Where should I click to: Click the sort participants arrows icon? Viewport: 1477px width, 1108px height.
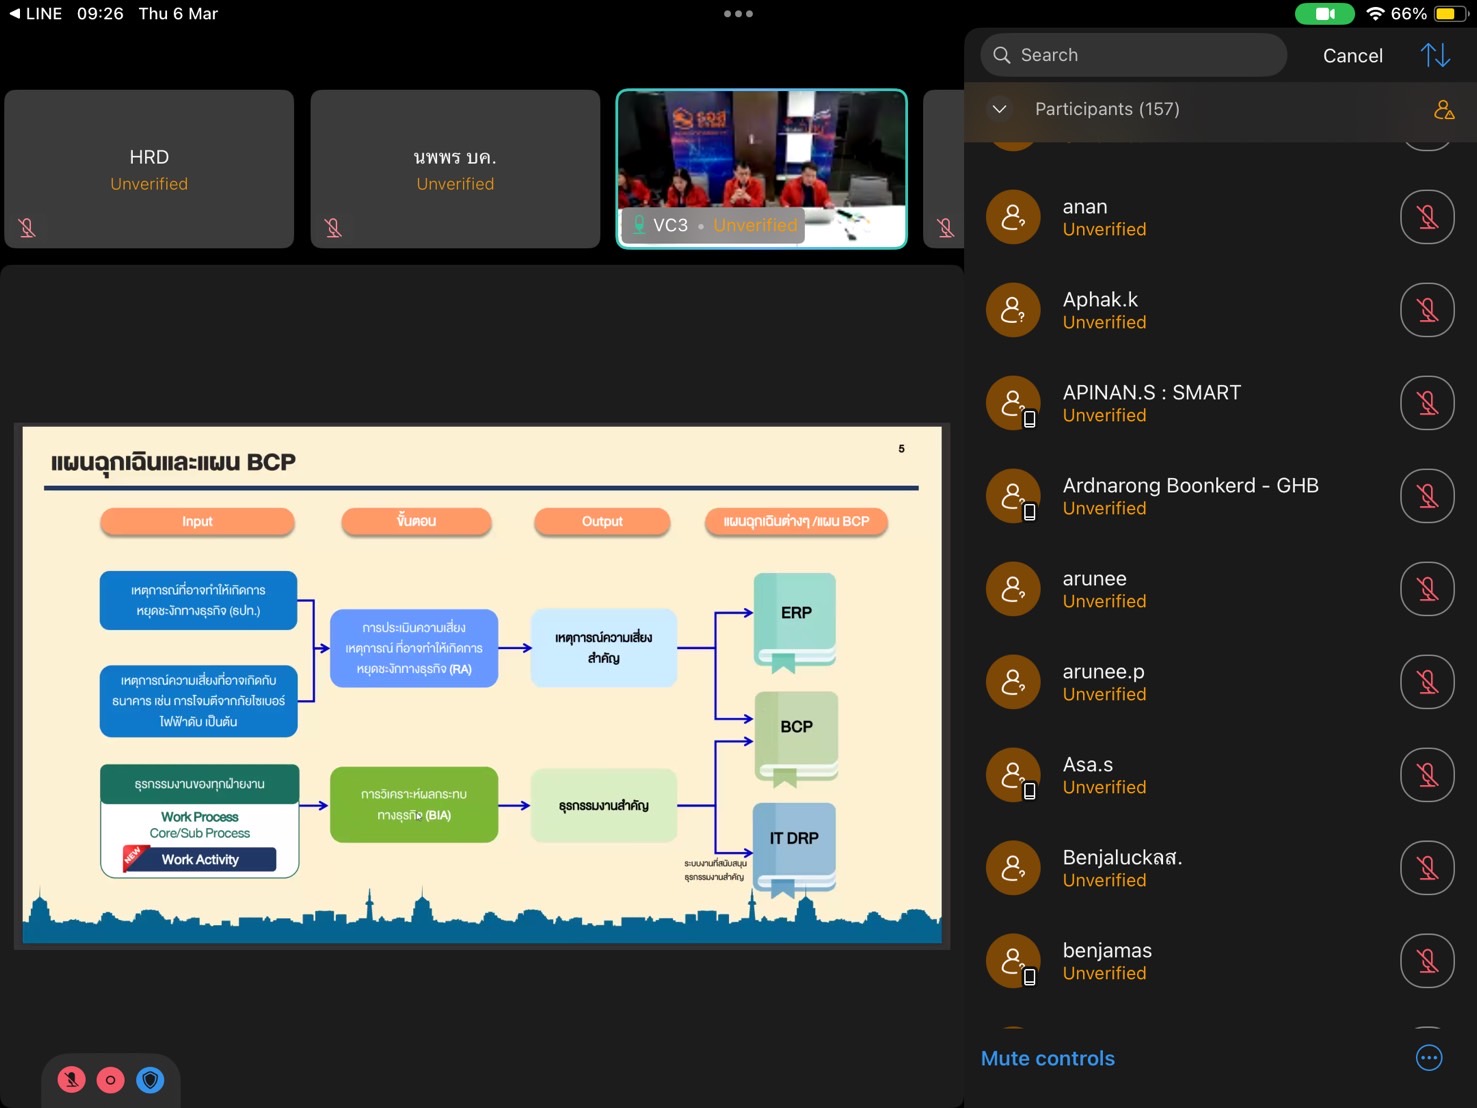pos(1435,56)
